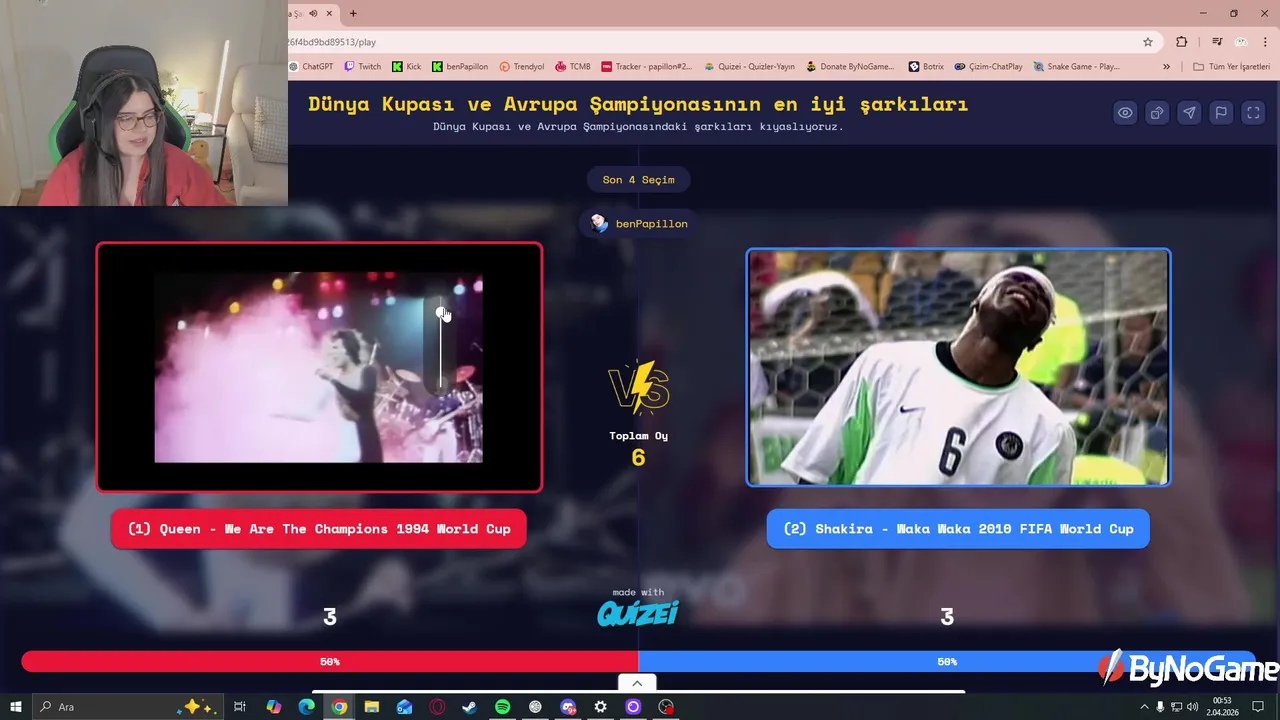Open the ChatGPT bookmark
This screenshot has height=720, width=1280.
pyautogui.click(x=311, y=67)
